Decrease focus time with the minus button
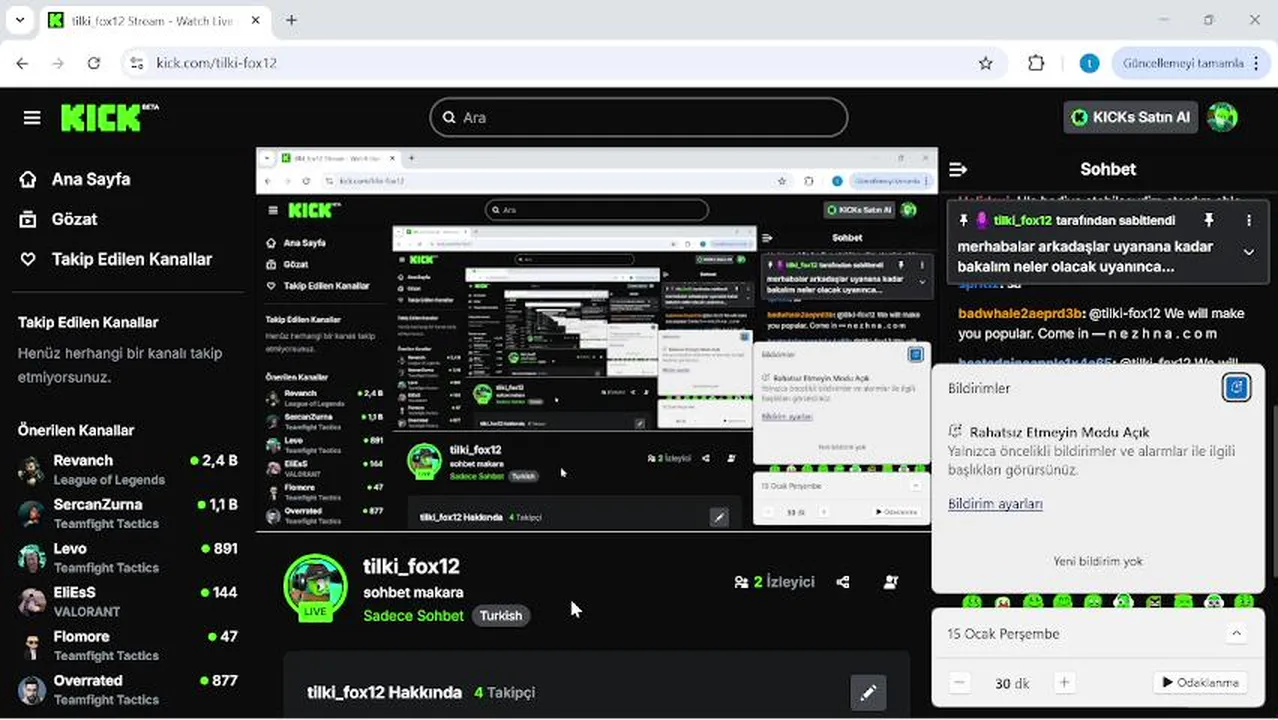Viewport: 1278px width, 720px height. click(960, 683)
